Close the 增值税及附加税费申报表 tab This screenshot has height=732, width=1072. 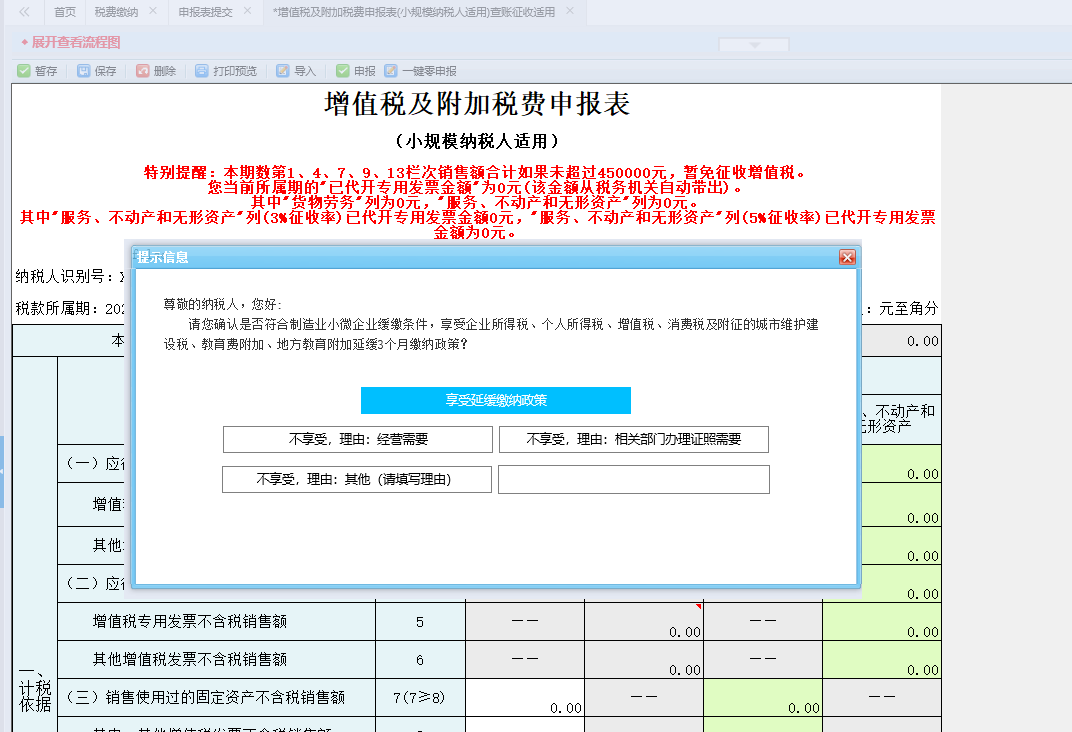coord(570,11)
